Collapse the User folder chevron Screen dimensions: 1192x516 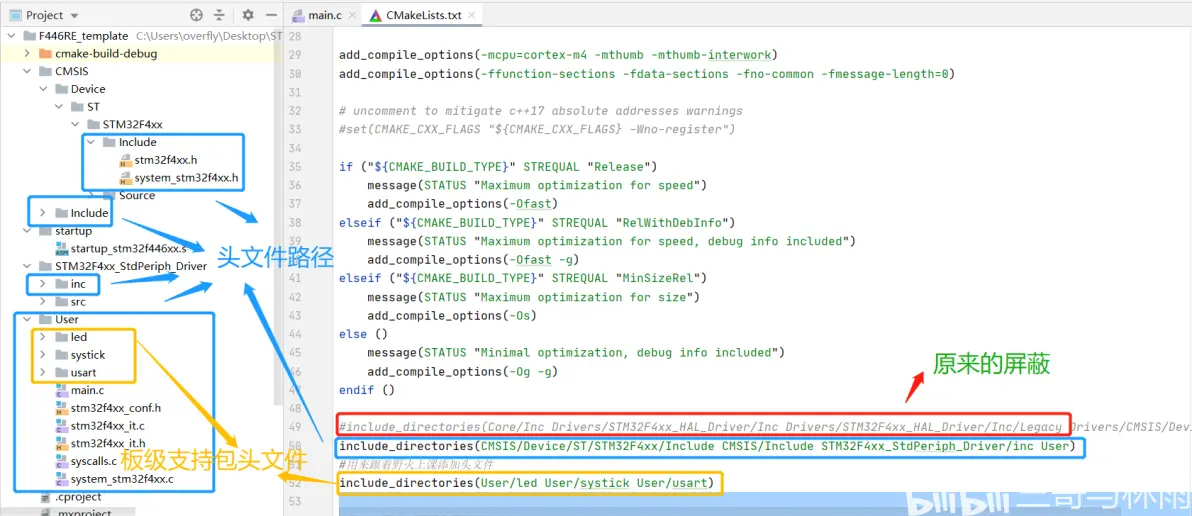(27, 319)
